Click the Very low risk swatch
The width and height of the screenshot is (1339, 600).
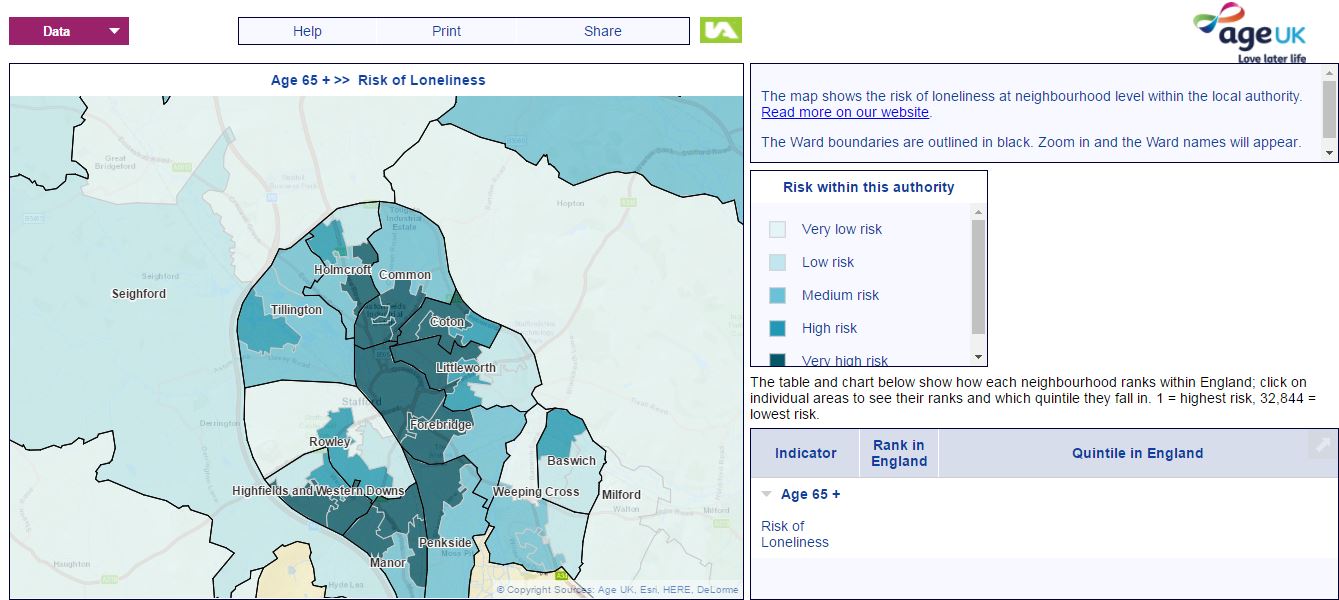[777, 229]
